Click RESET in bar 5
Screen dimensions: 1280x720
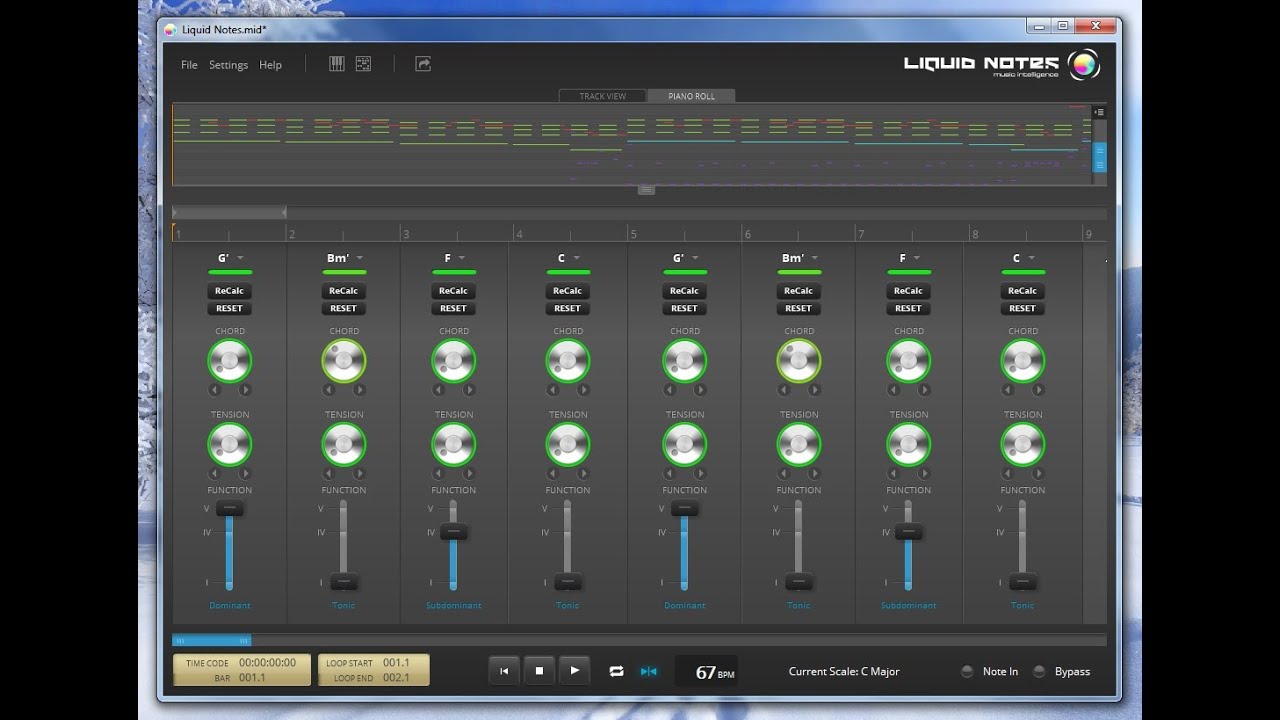[x=685, y=308]
